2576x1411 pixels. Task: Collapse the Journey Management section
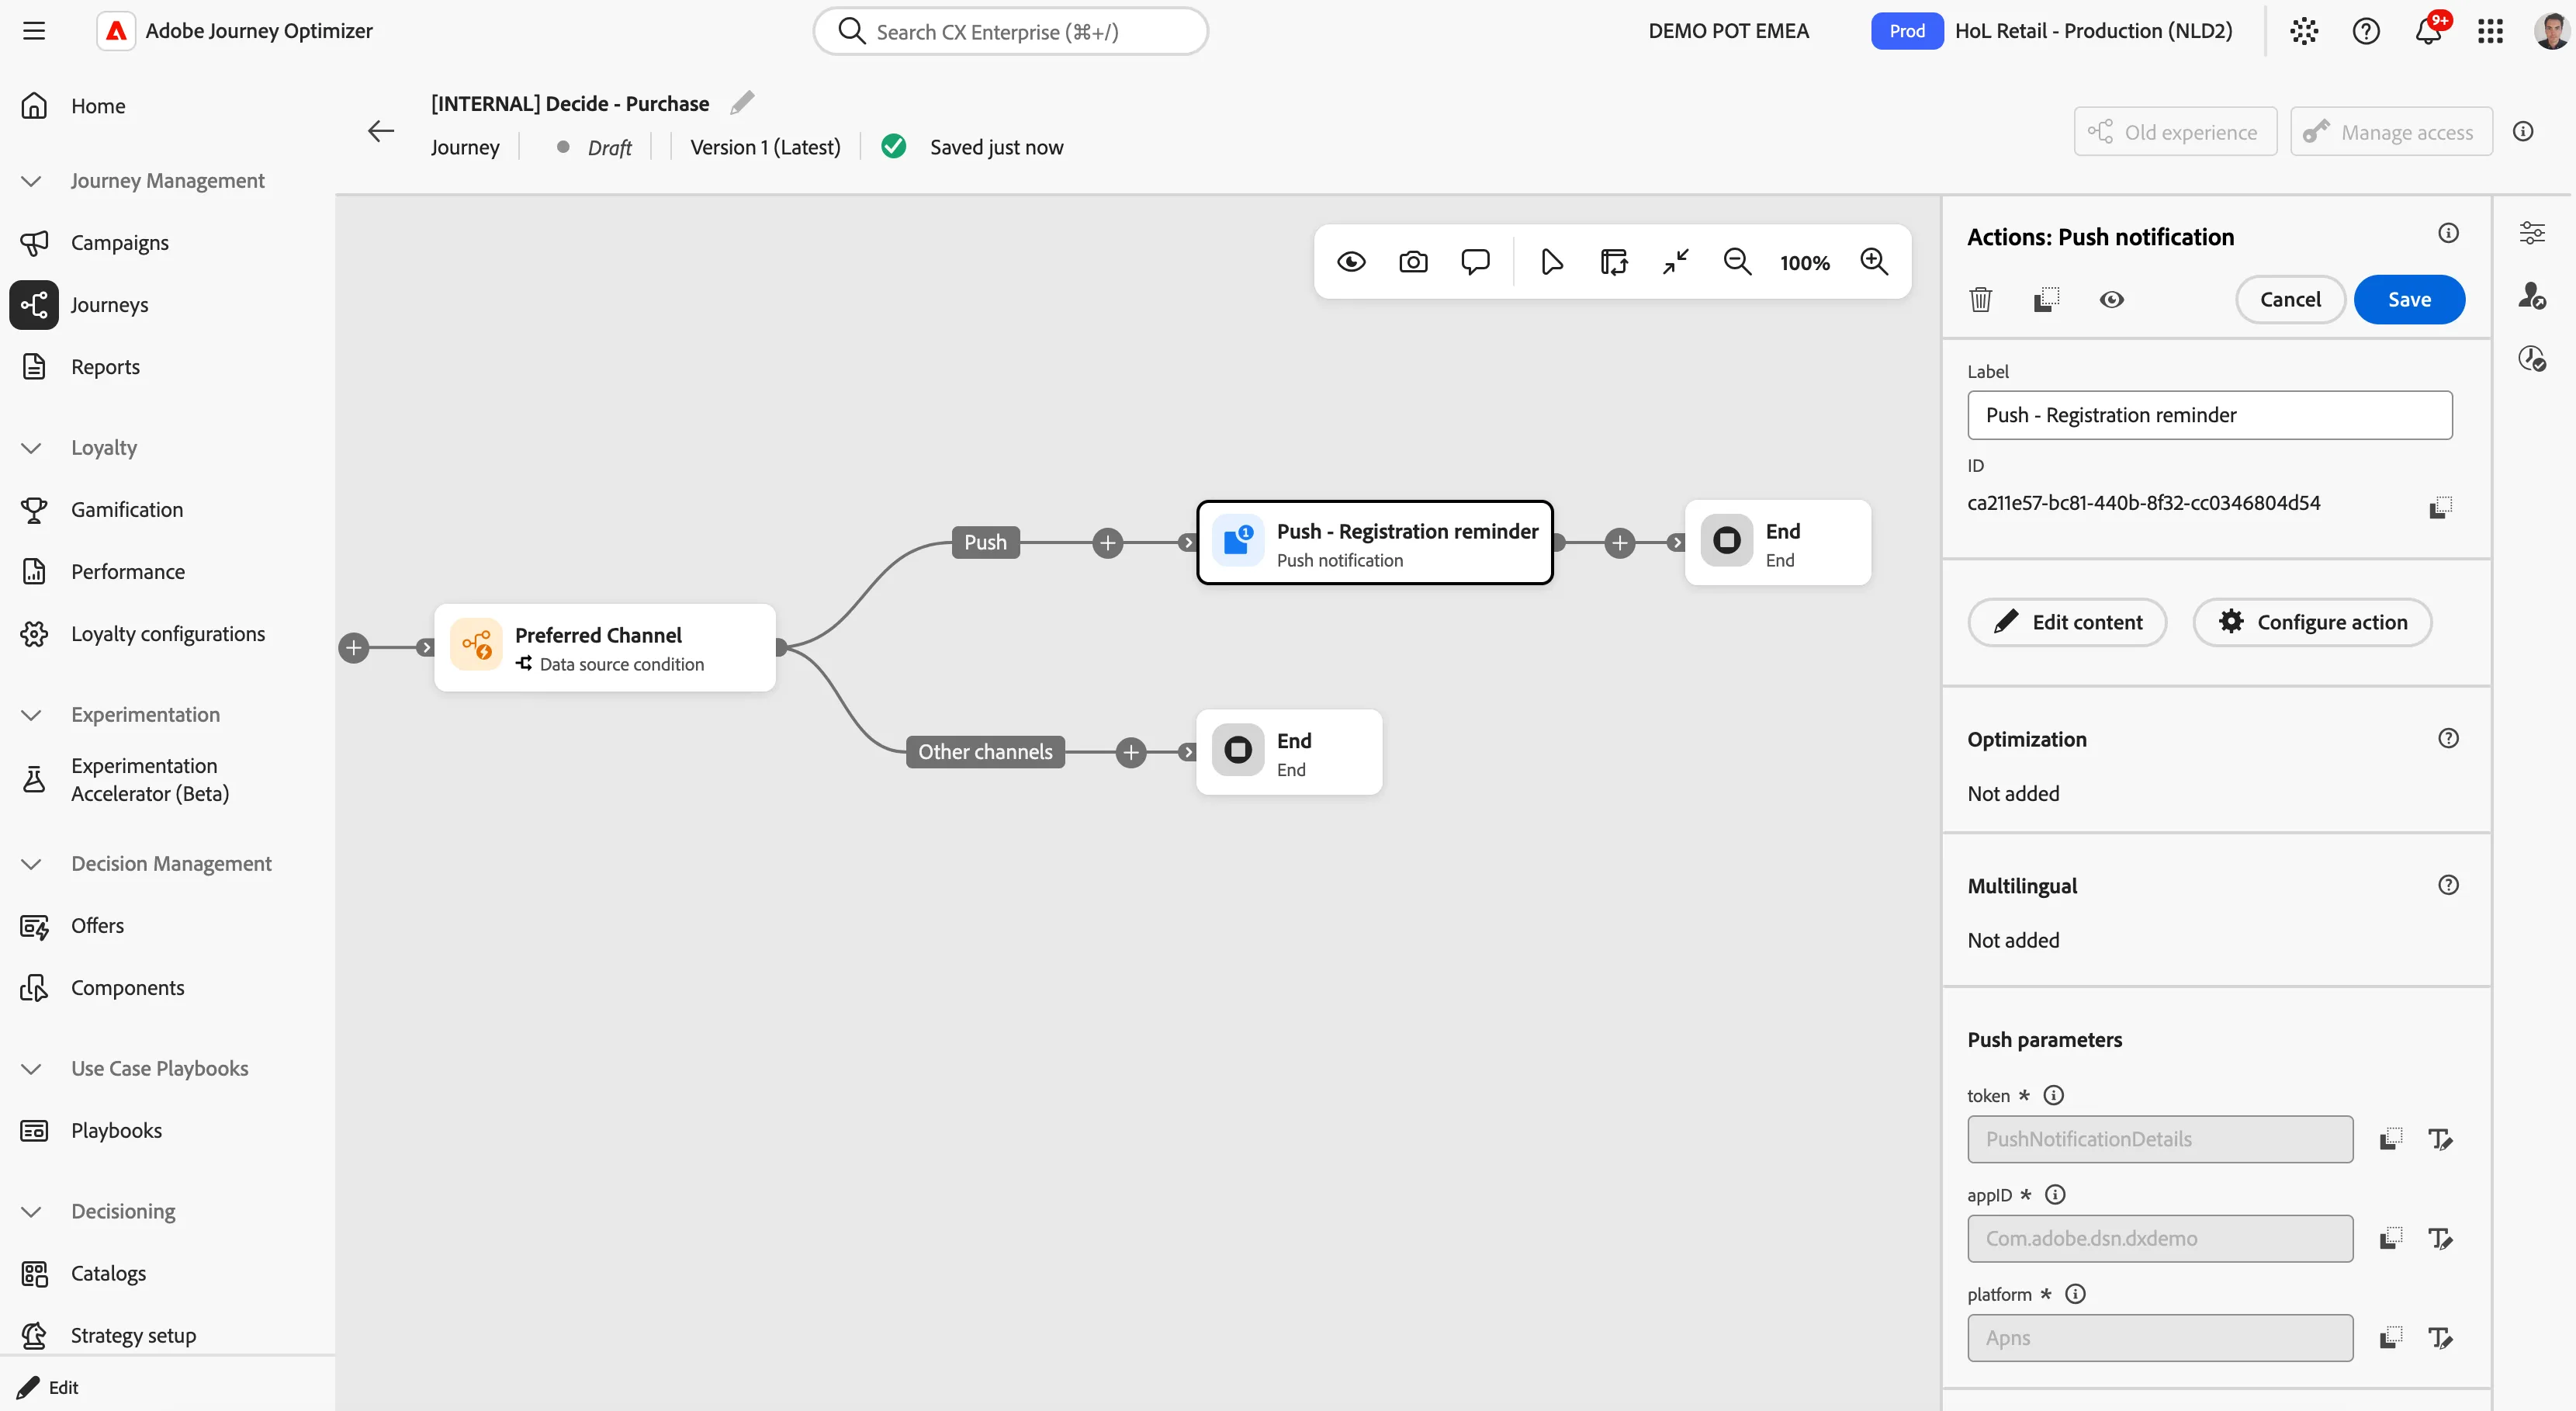[31, 181]
